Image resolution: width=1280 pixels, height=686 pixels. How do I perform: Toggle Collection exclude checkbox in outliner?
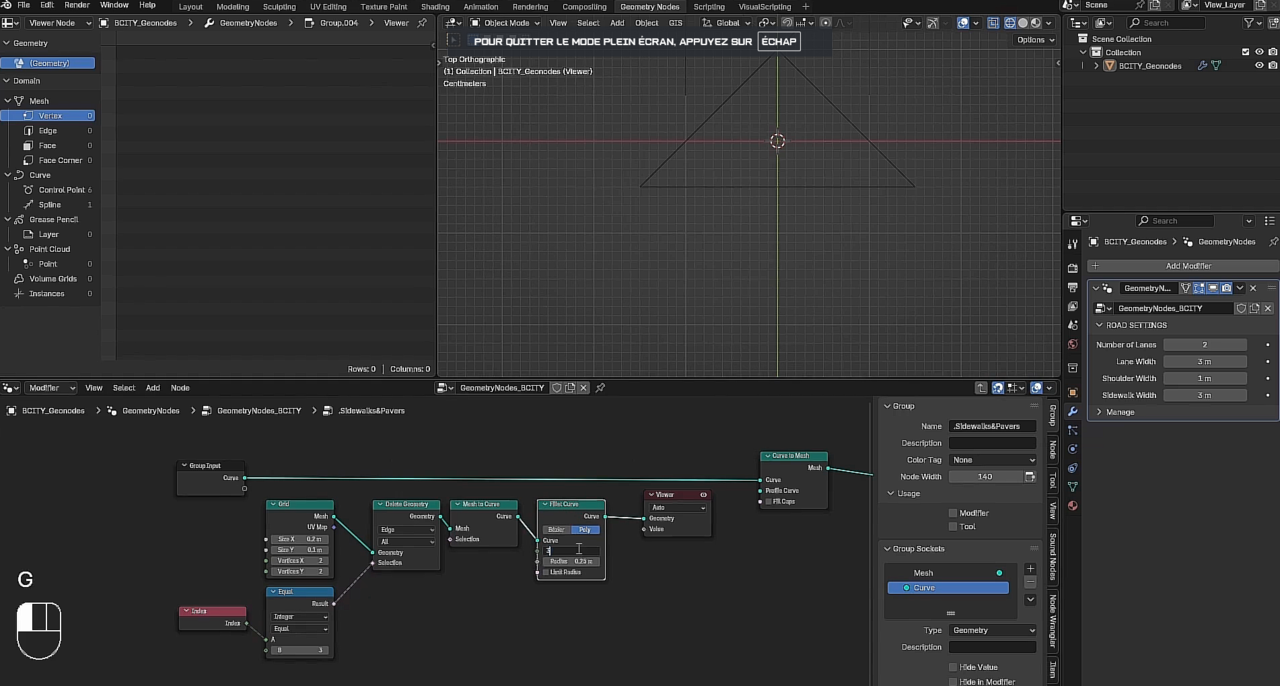1246,52
